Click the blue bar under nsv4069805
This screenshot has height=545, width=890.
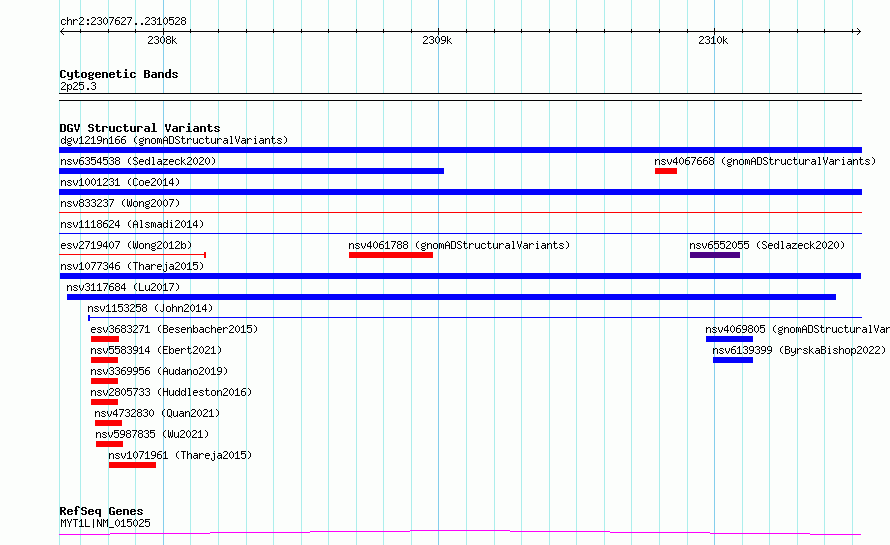coord(729,339)
